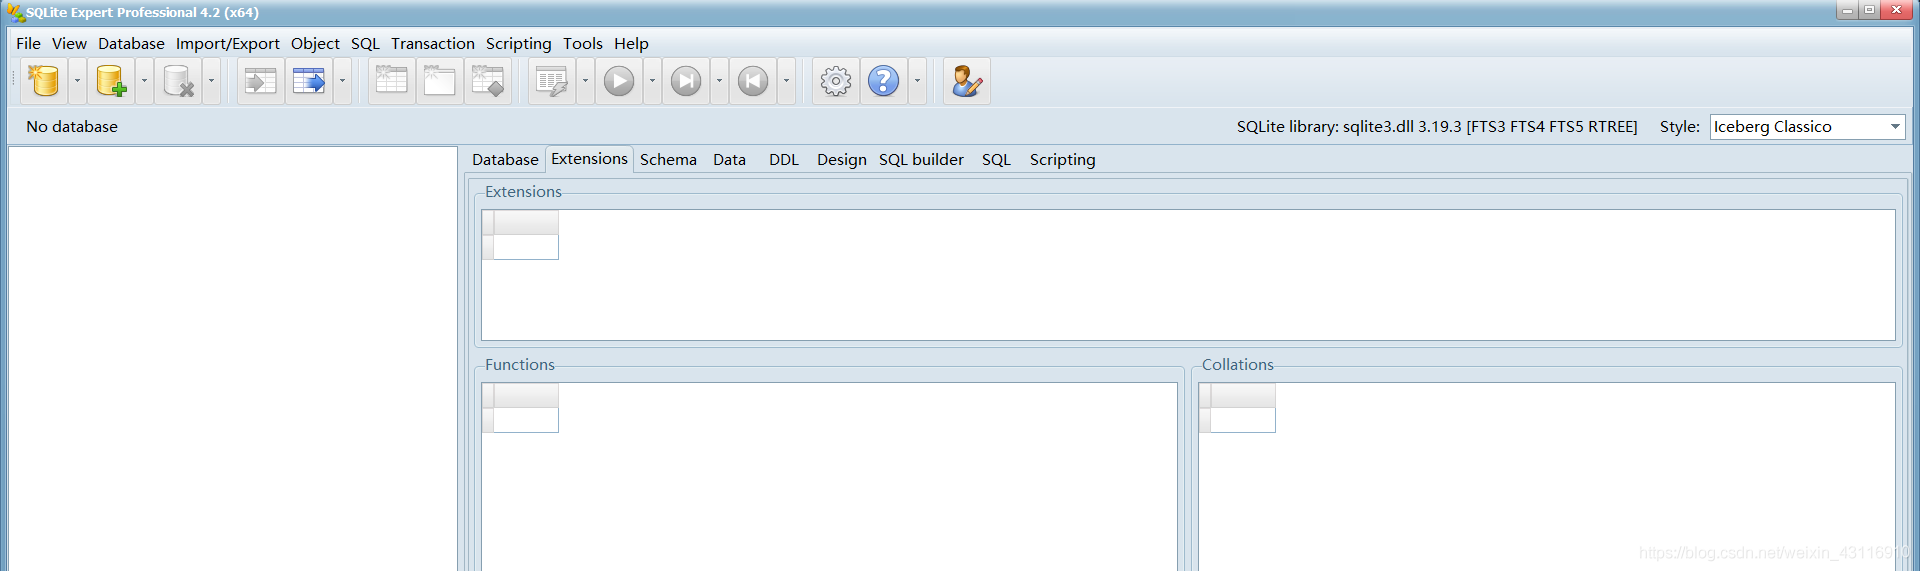The image size is (1920, 571).
Task: Open the Help menu
Action: tap(631, 44)
